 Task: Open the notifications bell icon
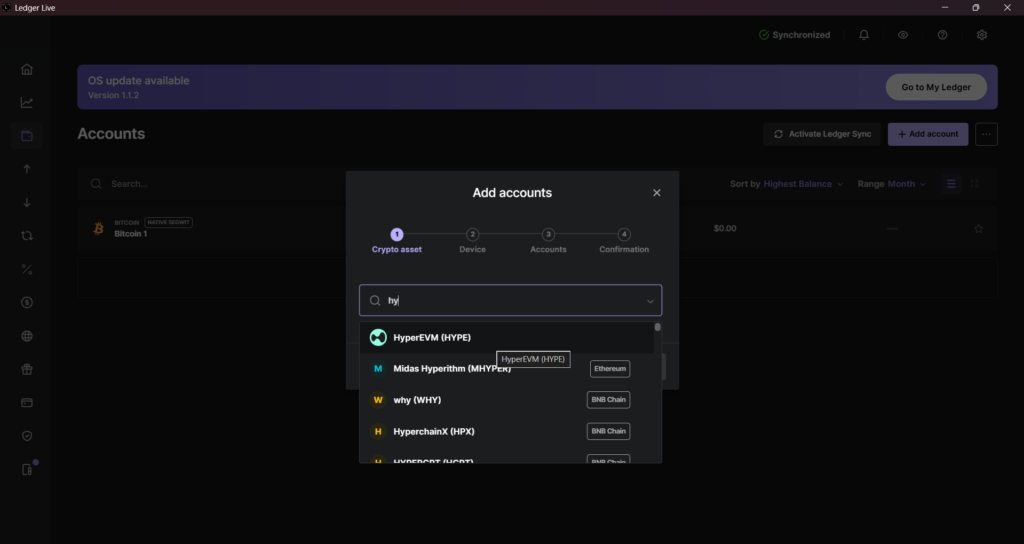[x=864, y=35]
